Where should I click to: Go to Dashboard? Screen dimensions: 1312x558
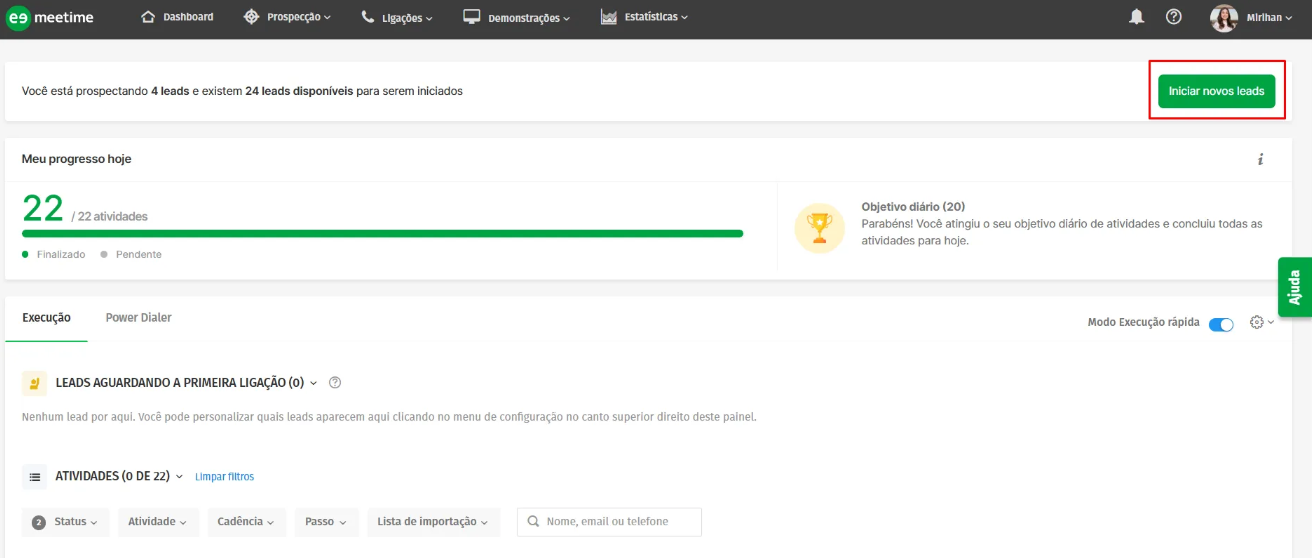[177, 17]
